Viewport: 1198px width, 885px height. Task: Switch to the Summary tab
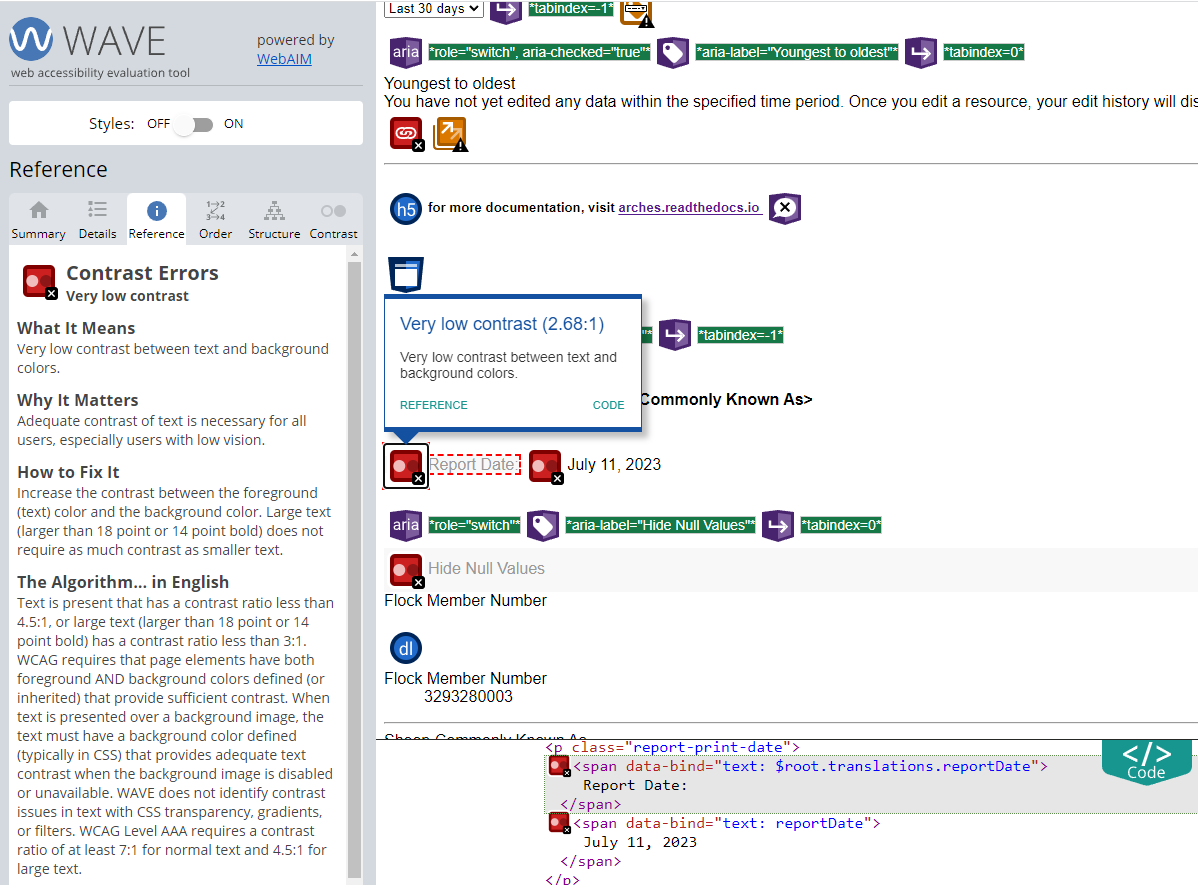pyautogui.click(x=38, y=218)
